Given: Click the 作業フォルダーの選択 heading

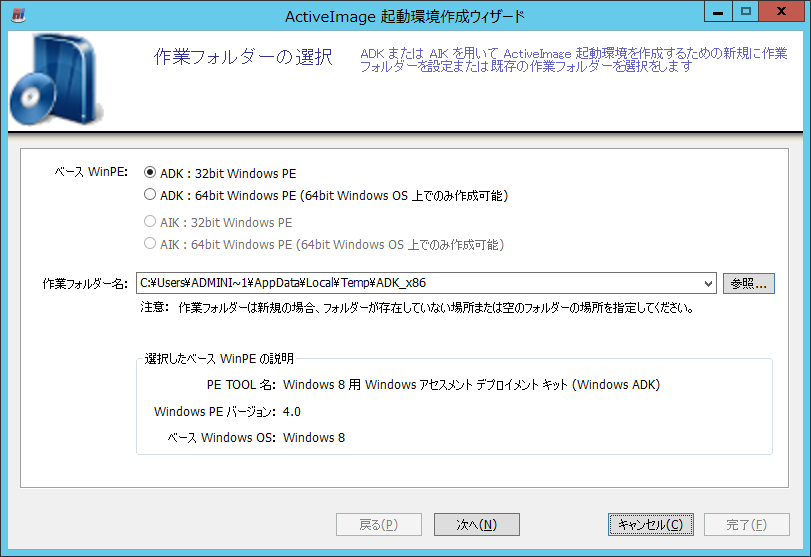Looking at the screenshot, I should pos(243,57).
